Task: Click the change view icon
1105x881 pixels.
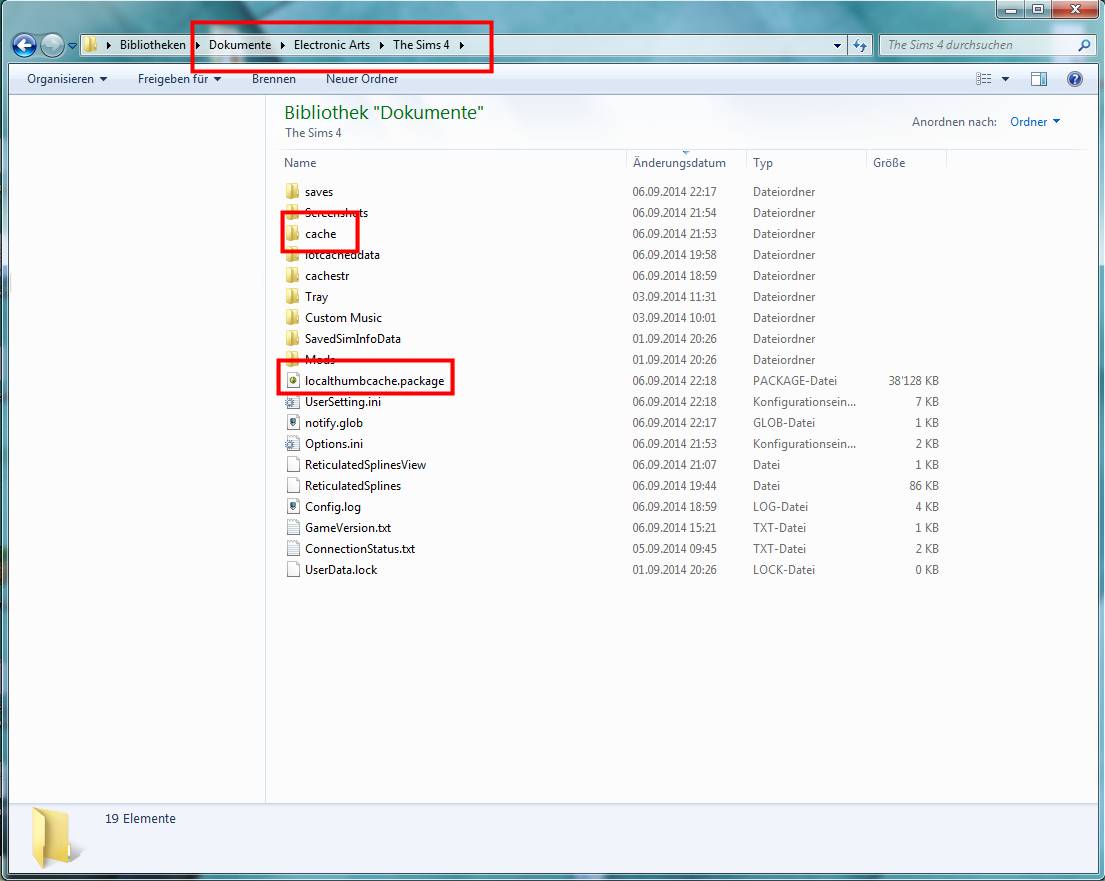Action: click(x=984, y=79)
